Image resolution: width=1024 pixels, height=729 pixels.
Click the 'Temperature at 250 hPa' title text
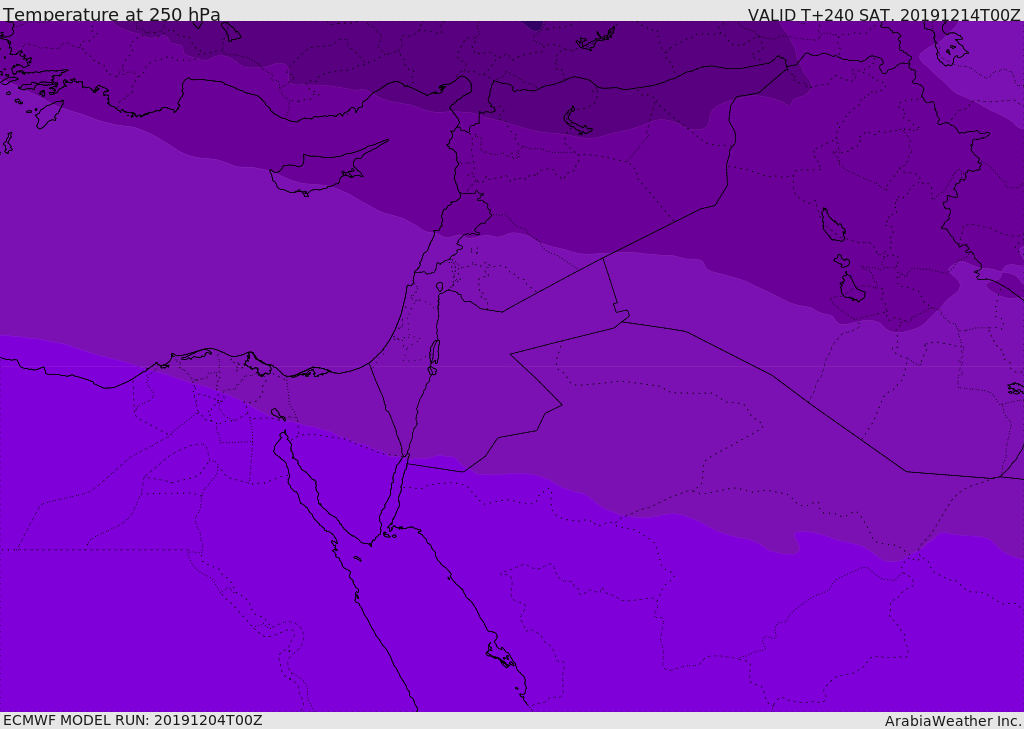[112, 14]
